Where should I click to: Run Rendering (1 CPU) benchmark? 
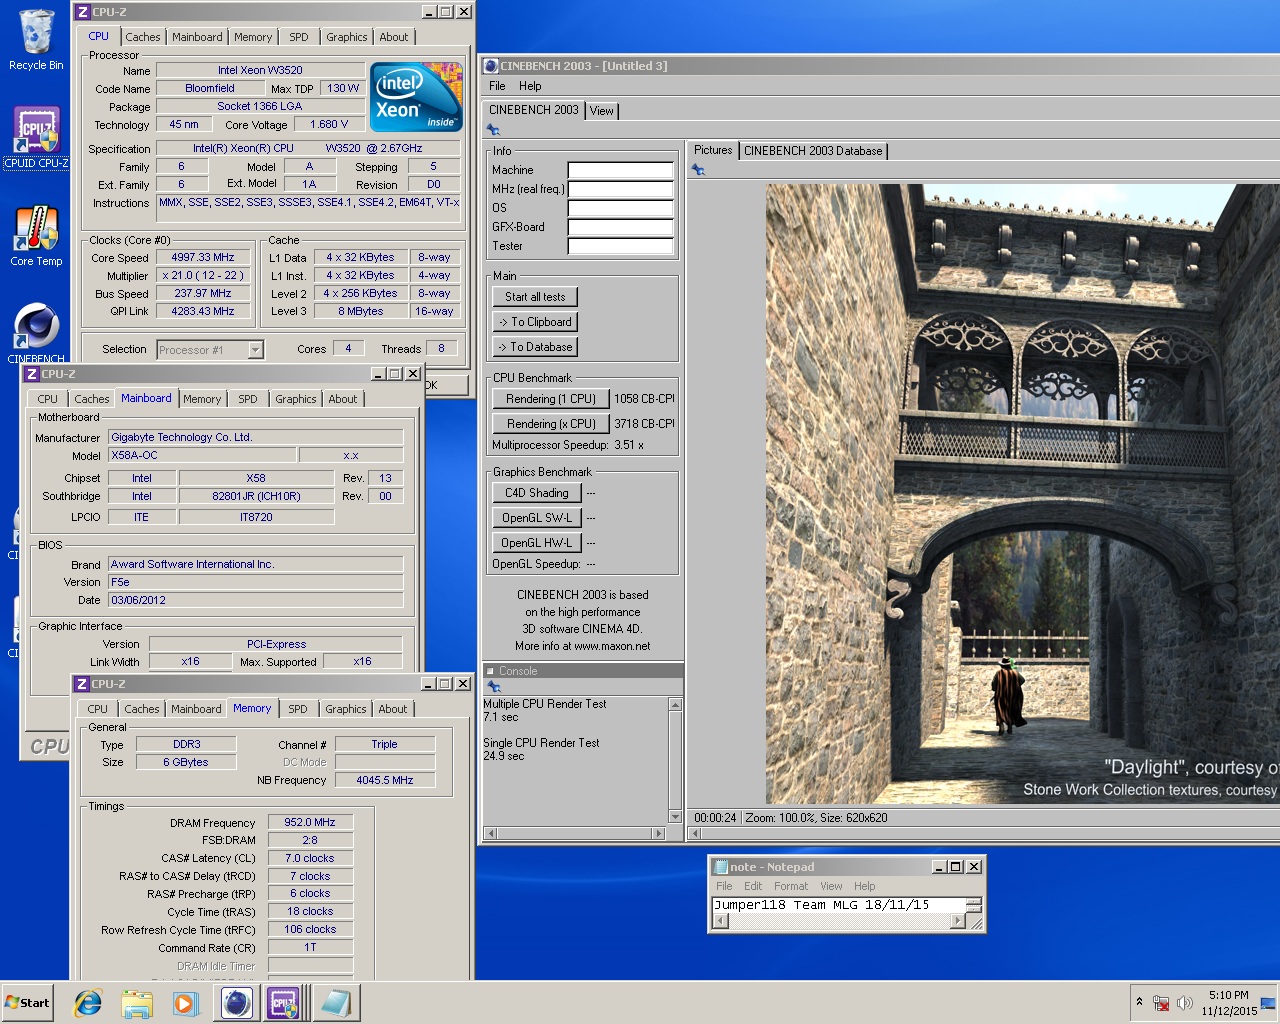tap(551, 399)
